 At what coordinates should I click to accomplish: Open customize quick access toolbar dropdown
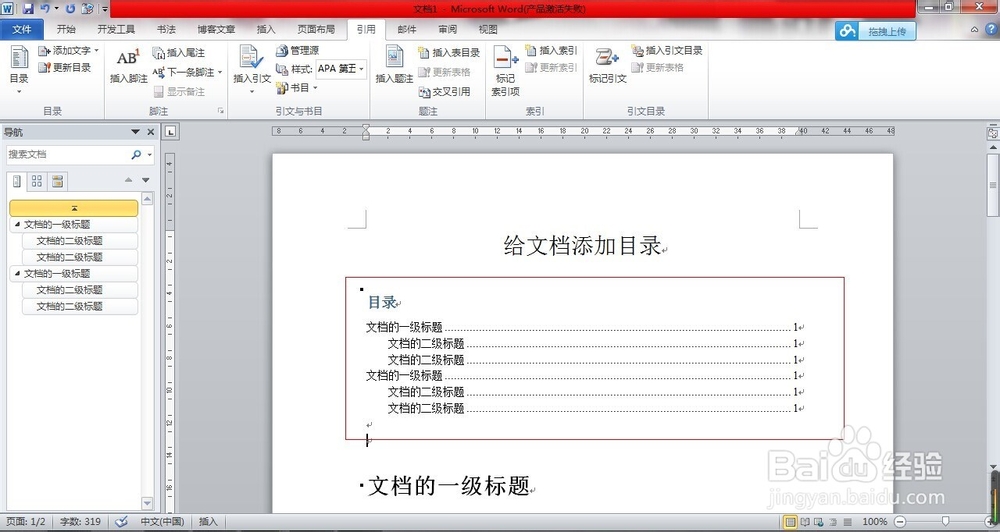point(105,9)
